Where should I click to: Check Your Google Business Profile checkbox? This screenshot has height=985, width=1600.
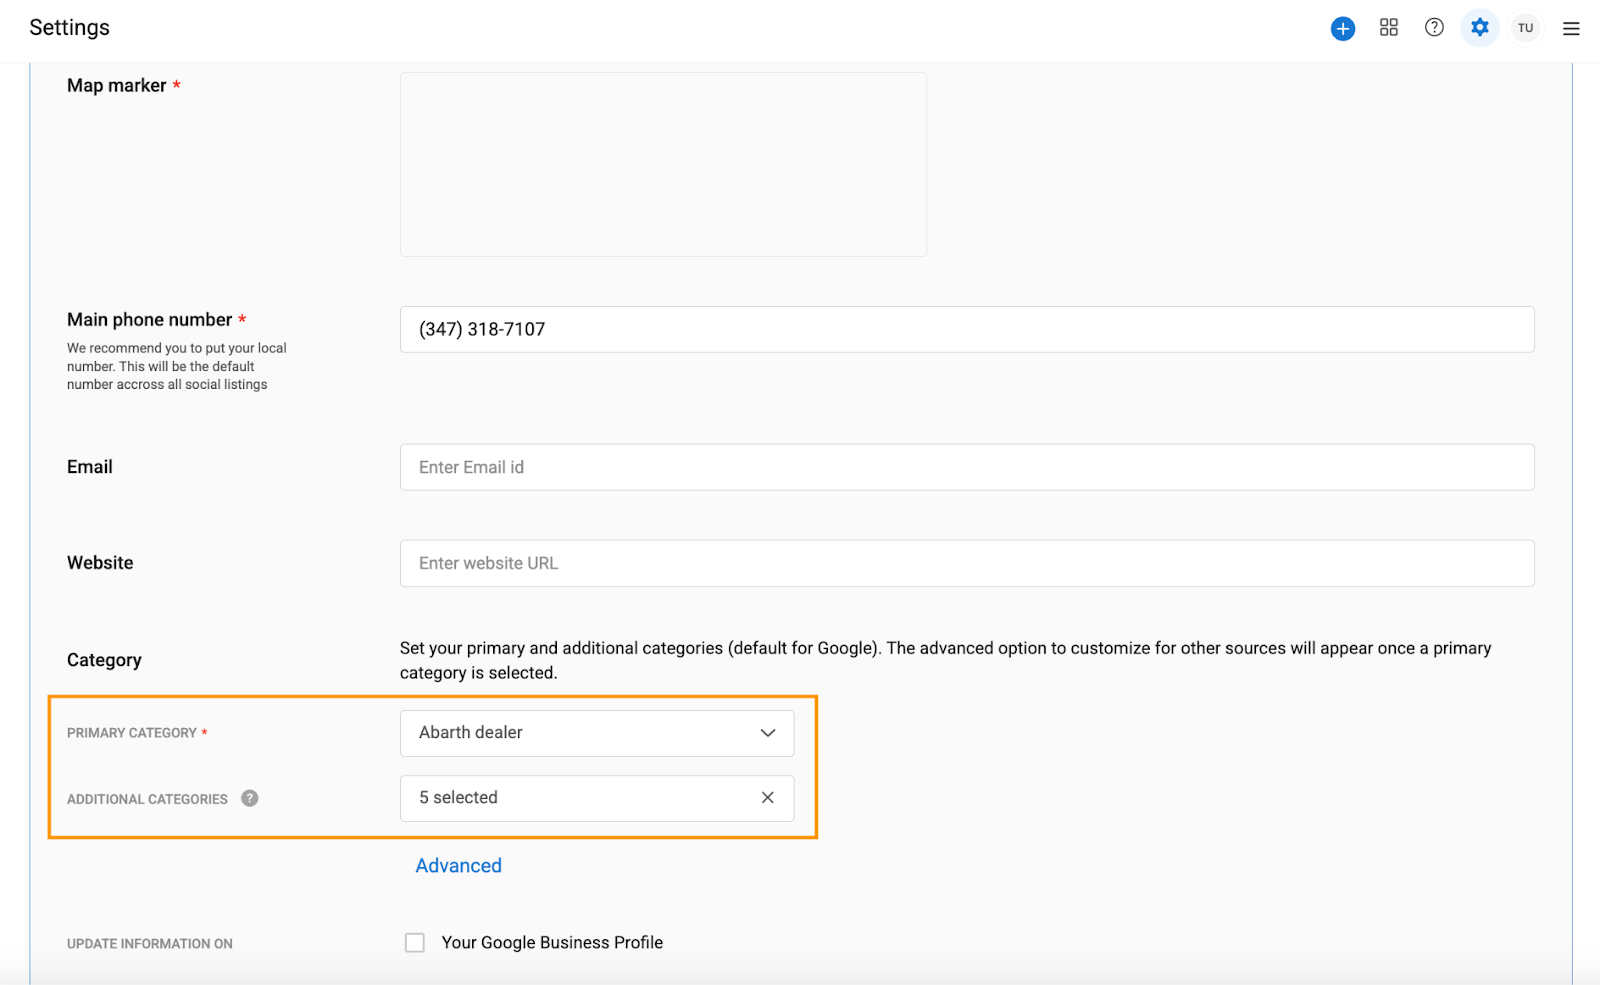click(415, 943)
